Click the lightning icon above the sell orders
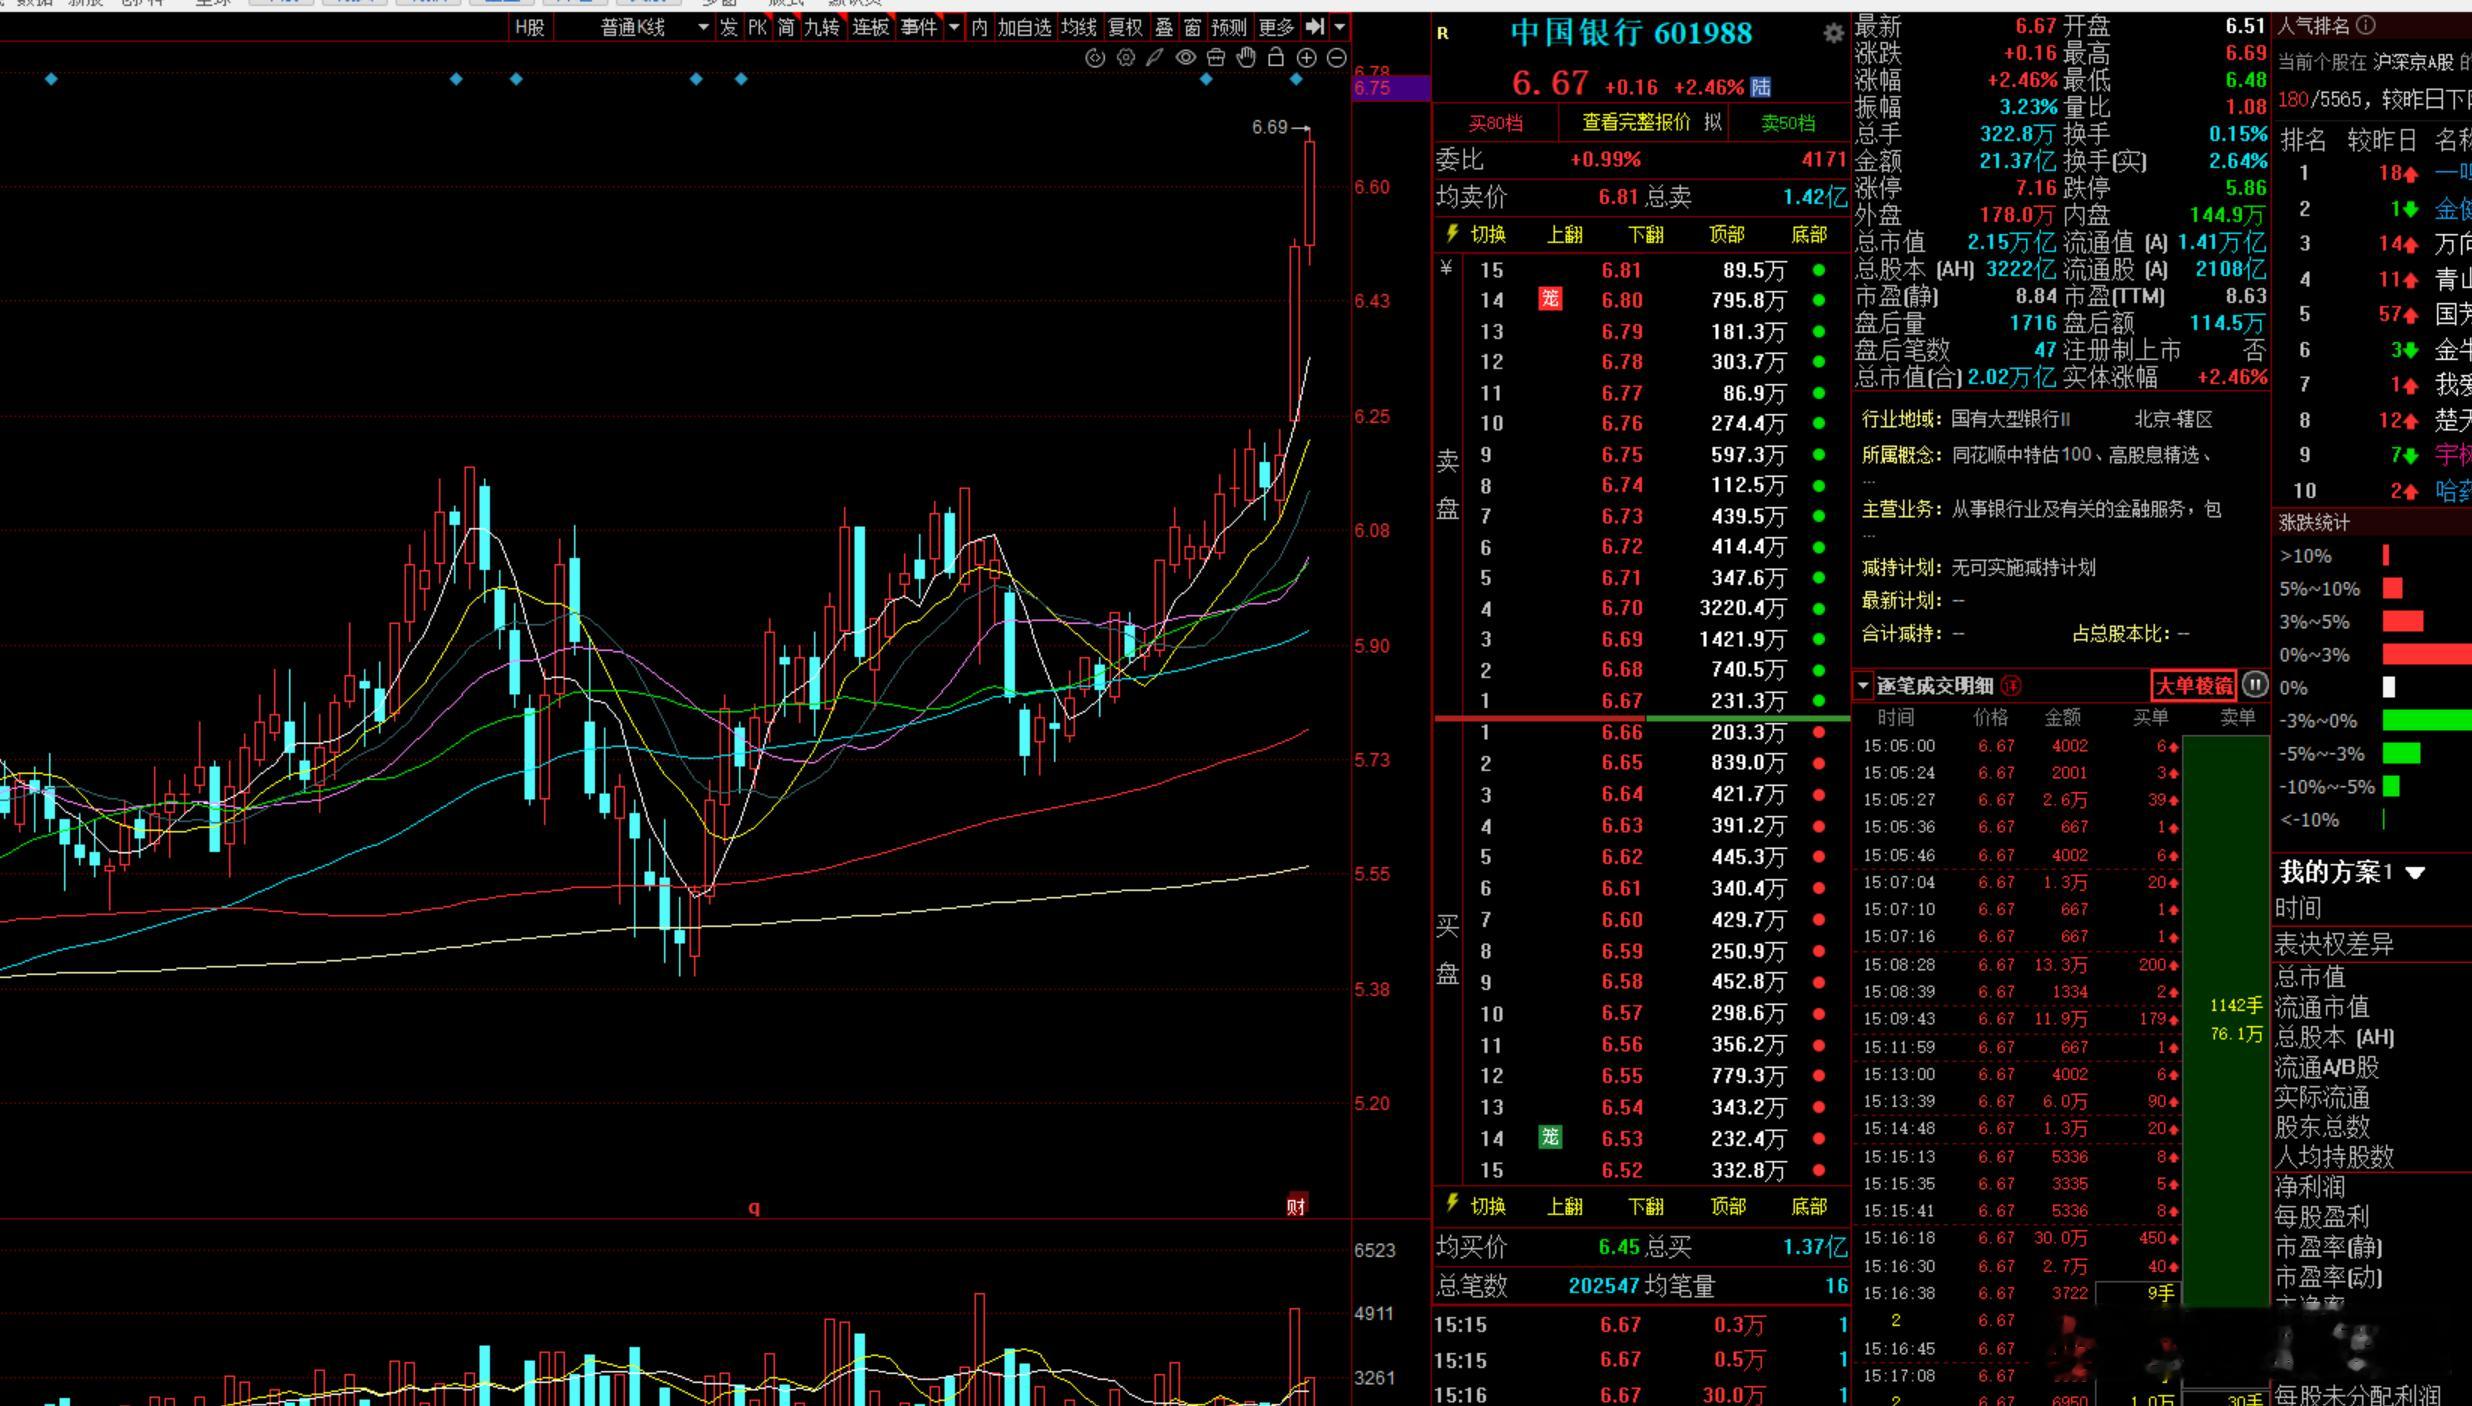 pos(1452,234)
